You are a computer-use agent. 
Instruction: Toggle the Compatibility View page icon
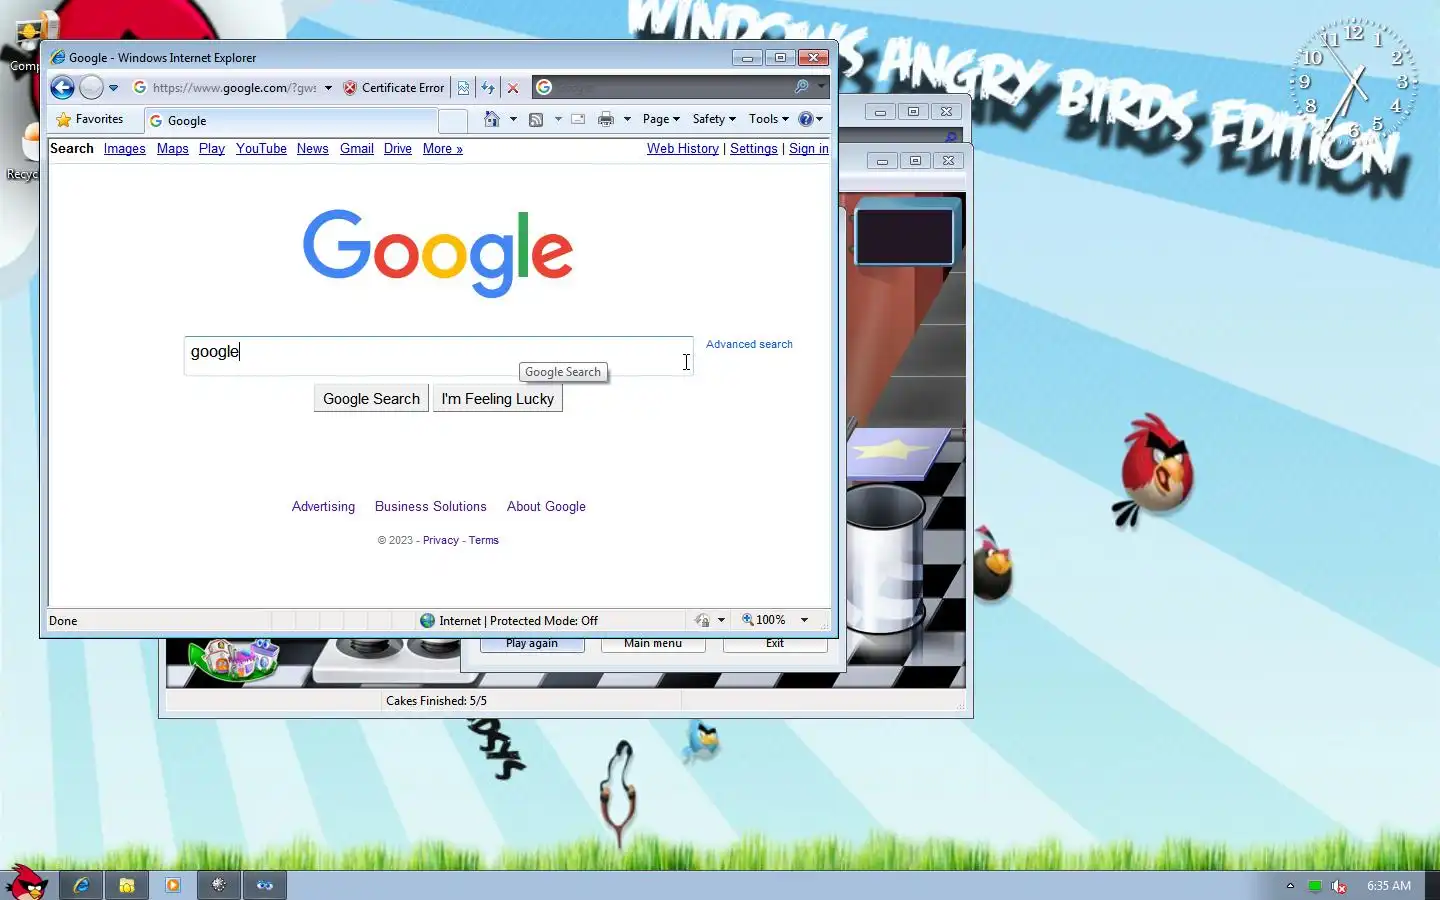pyautogui.click(x=463, y=88)
